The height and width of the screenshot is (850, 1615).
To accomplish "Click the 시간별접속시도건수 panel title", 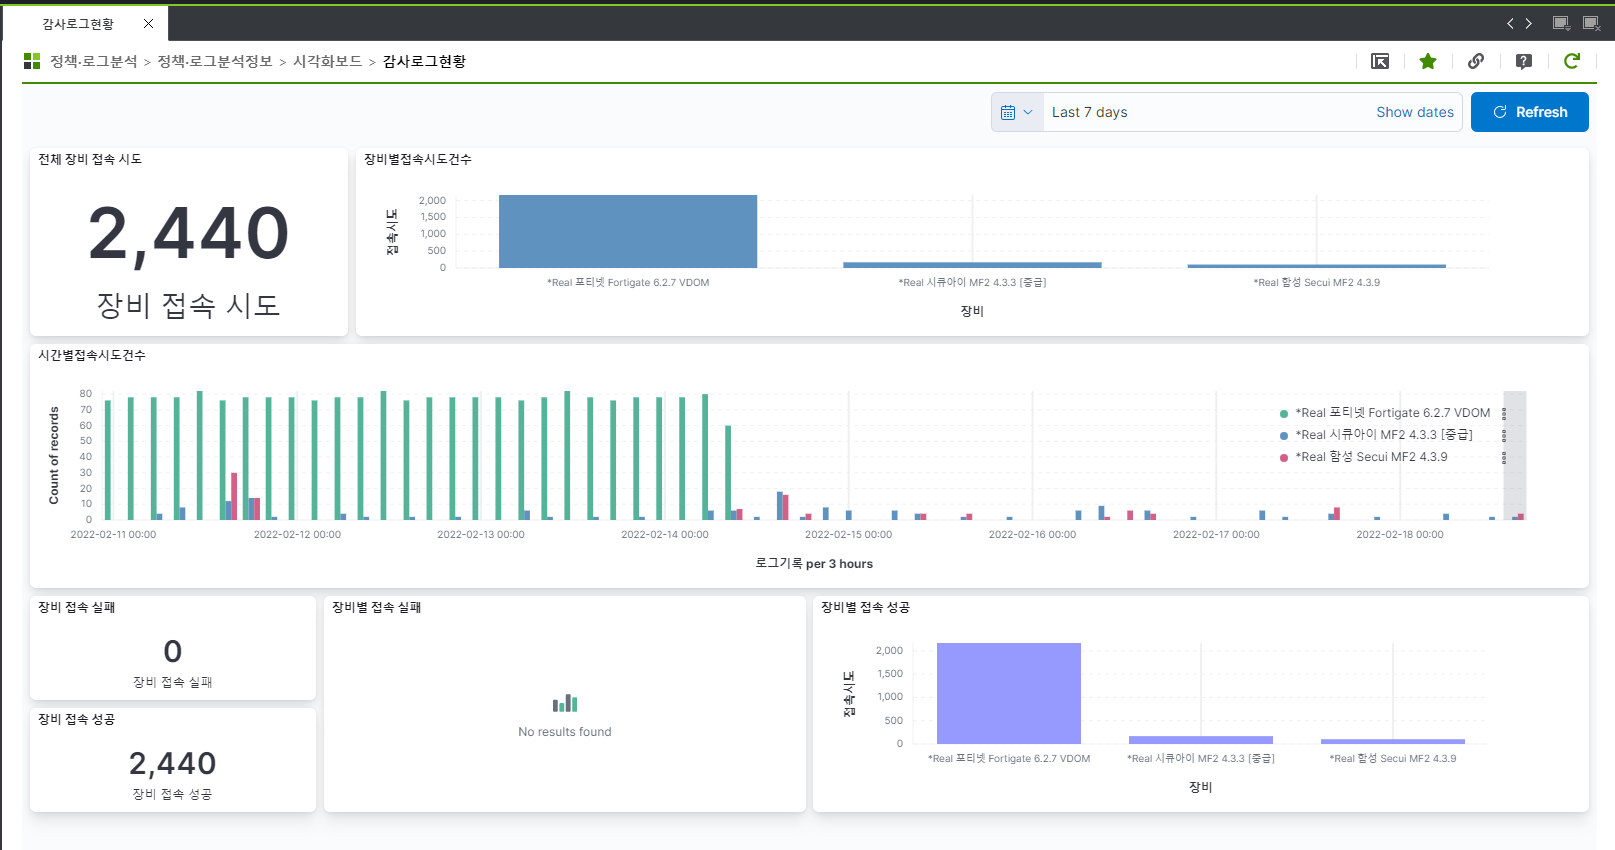I will pos(92,355).
